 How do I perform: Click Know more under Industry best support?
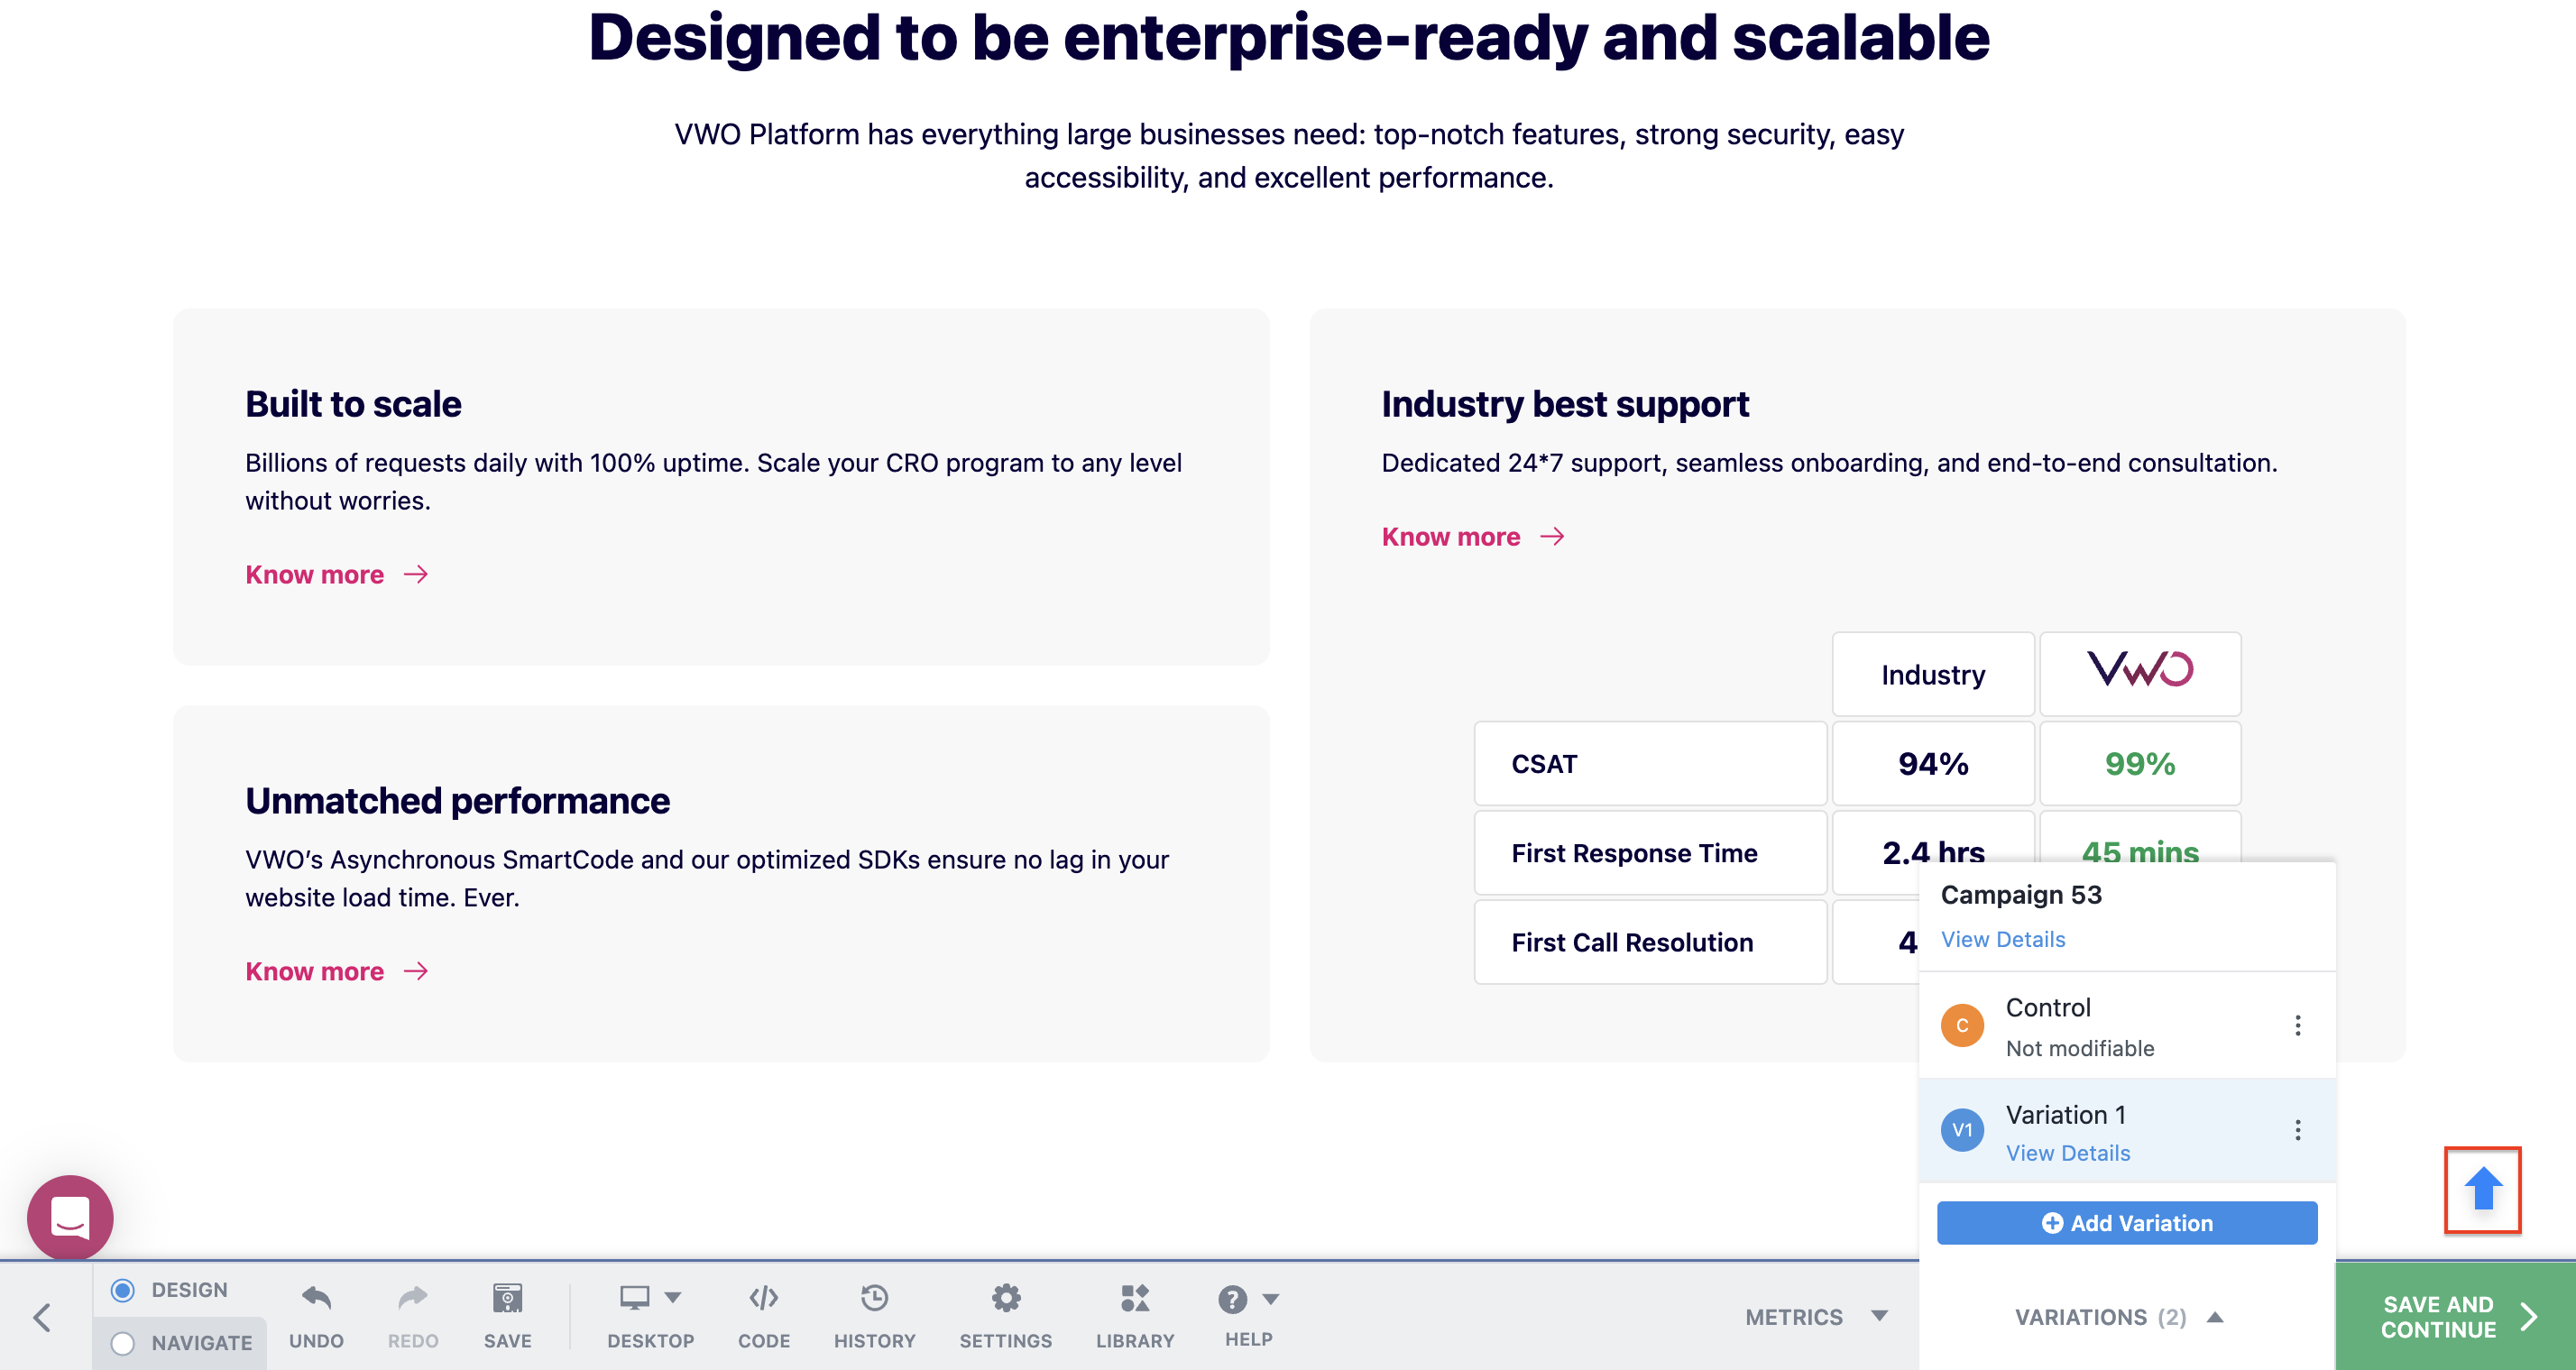point(1450,537)
